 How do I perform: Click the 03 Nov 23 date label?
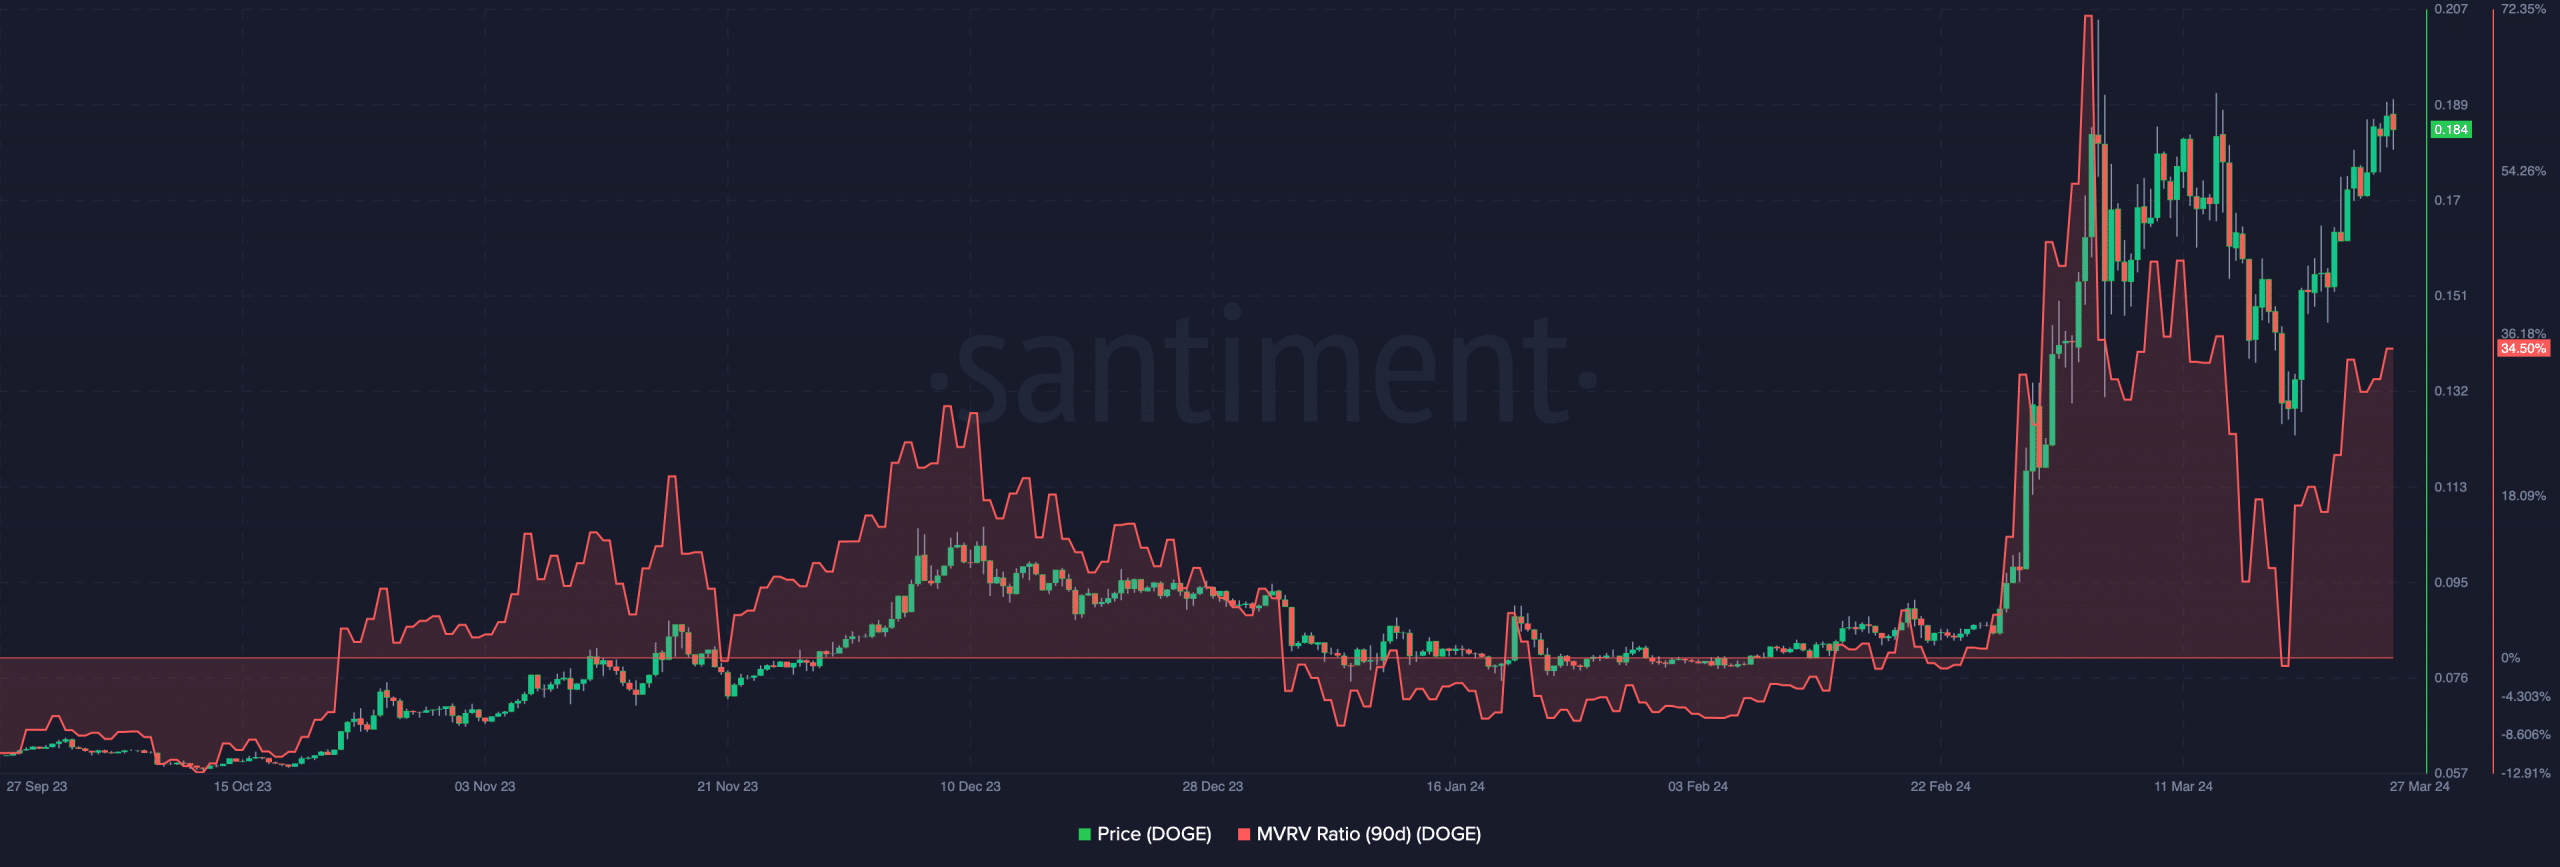(x=485, y=786)
